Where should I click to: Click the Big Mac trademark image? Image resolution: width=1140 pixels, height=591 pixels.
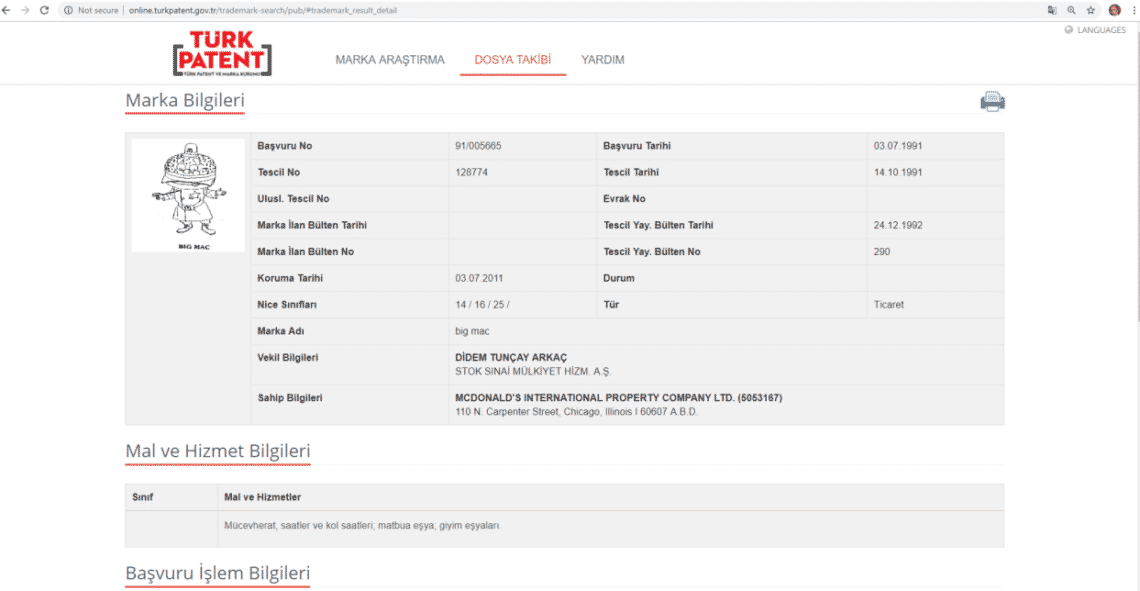(188, 195)
